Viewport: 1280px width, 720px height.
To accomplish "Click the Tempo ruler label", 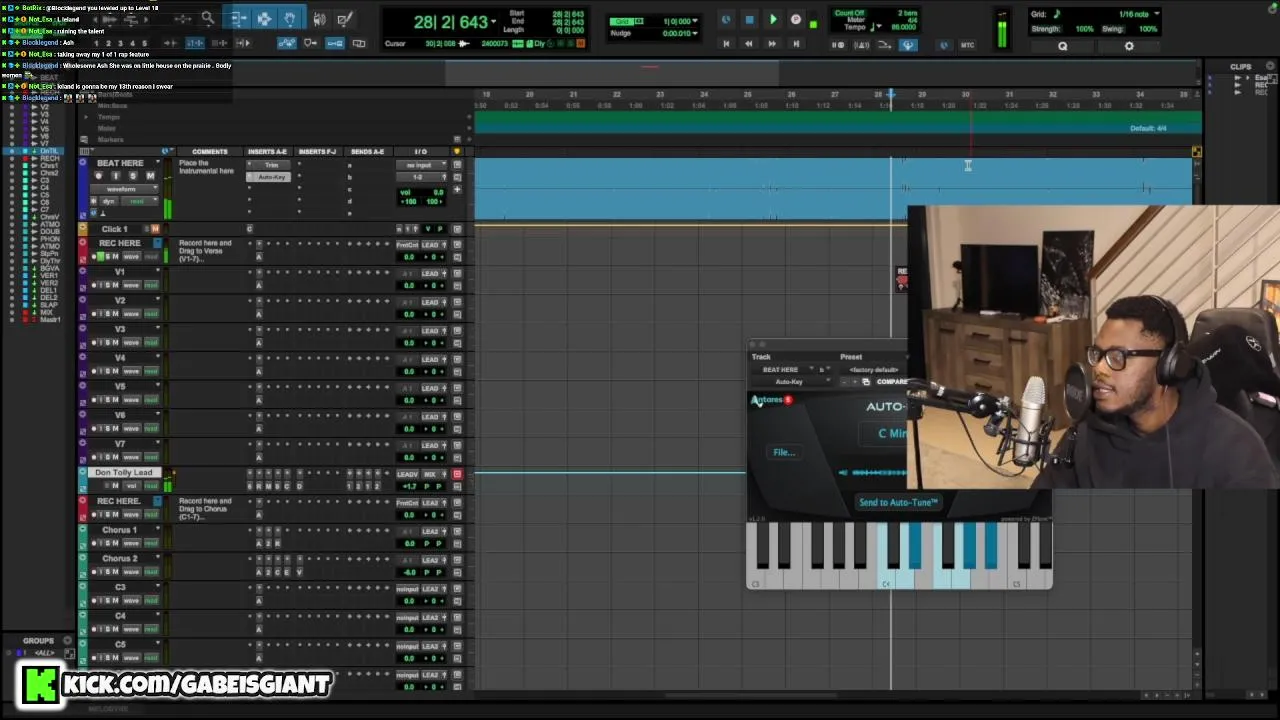I will click(108, 117).
